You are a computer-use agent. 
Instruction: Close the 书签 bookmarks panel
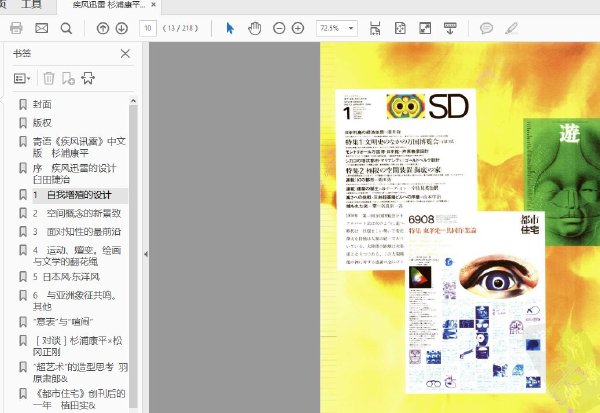coord(125,54)
